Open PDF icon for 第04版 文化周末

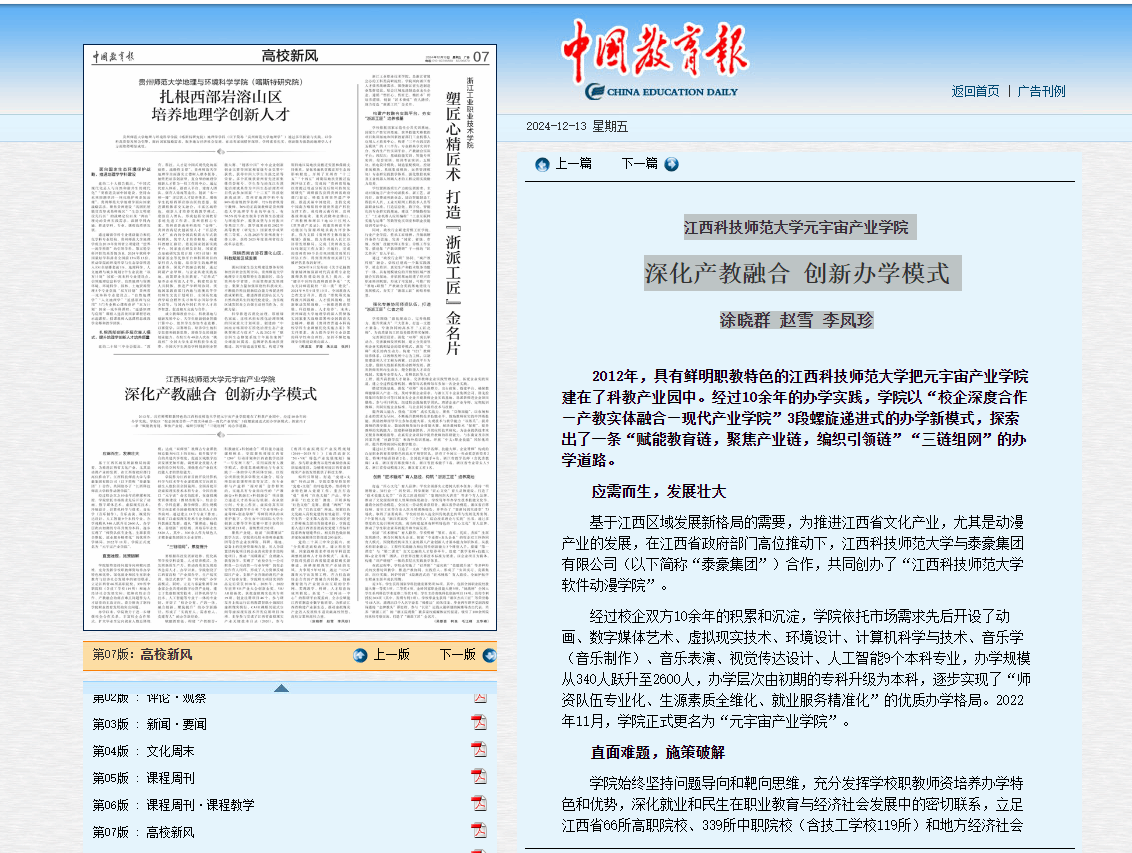tap(479, 750)
